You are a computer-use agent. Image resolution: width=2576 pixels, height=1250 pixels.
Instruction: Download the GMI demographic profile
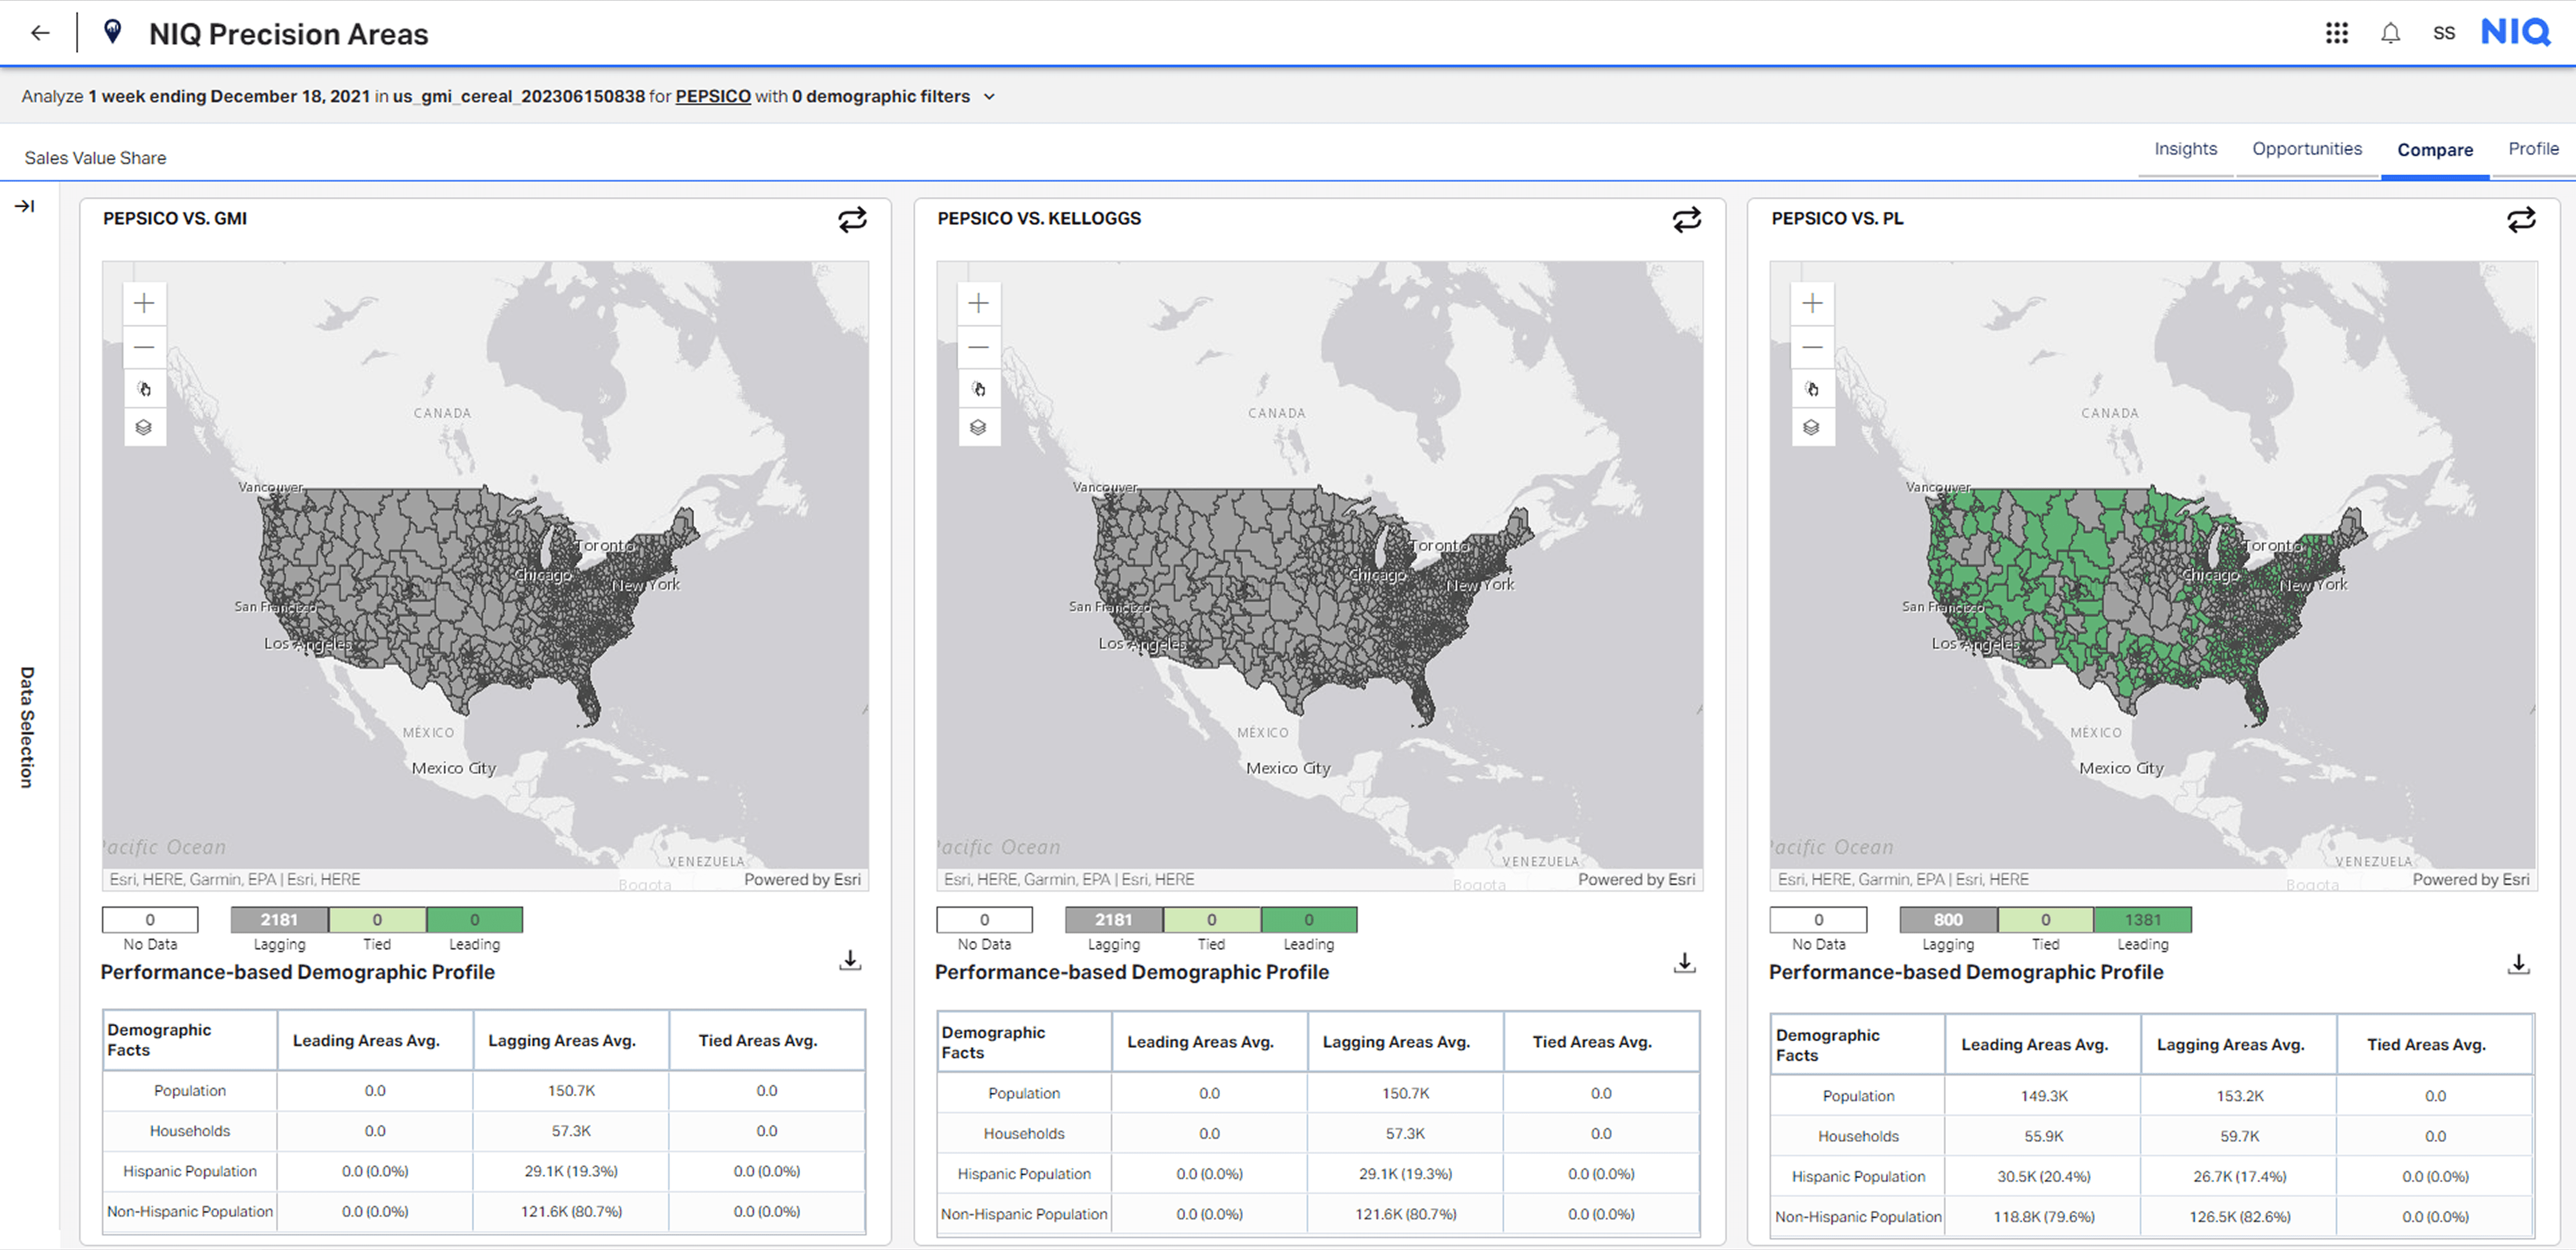point(850,960)
